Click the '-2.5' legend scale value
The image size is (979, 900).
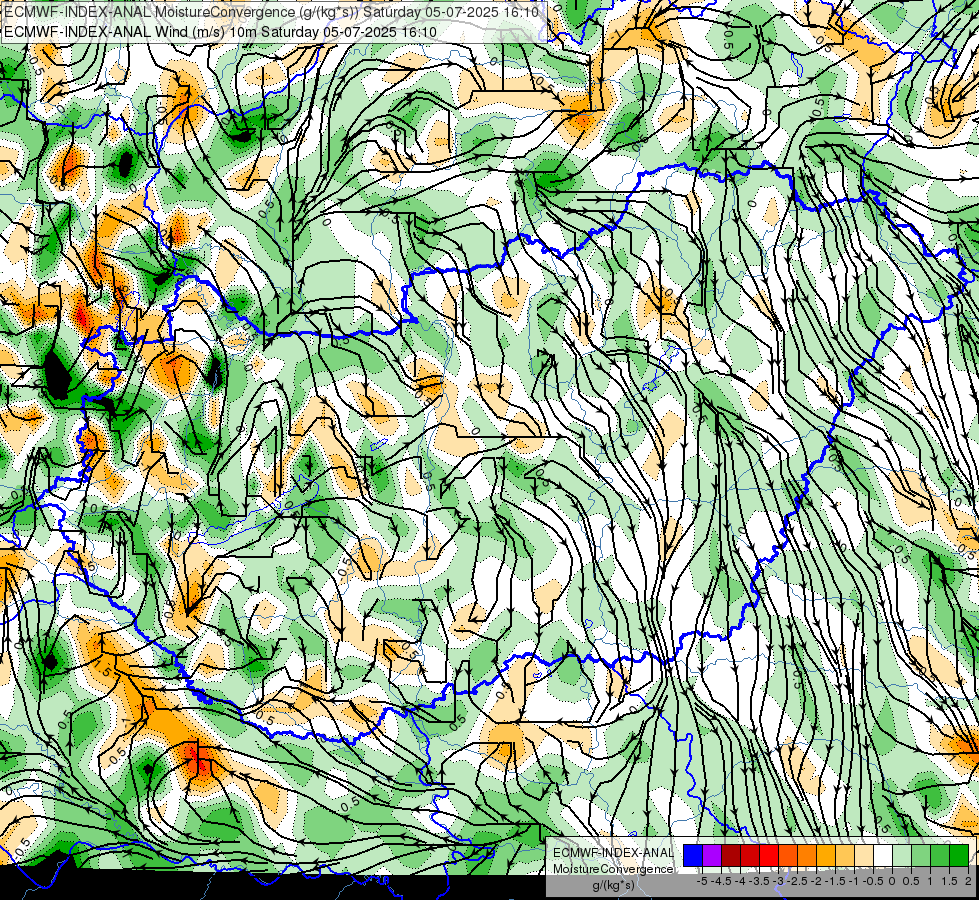pyautogui.click(x=797, y=881)
